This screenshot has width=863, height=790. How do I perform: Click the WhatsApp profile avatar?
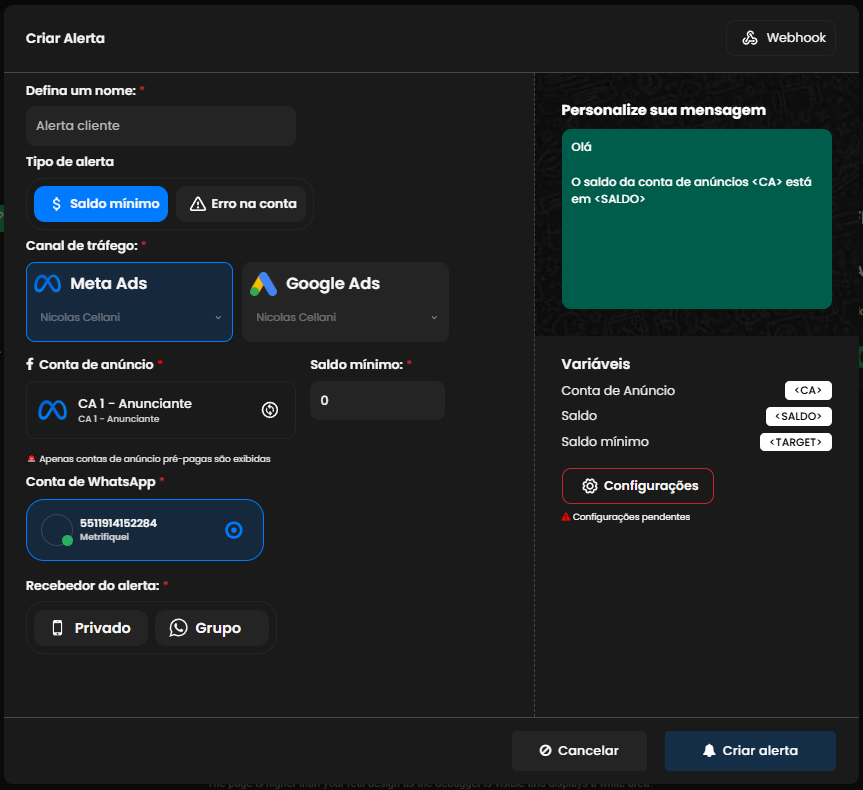(57, 530)
